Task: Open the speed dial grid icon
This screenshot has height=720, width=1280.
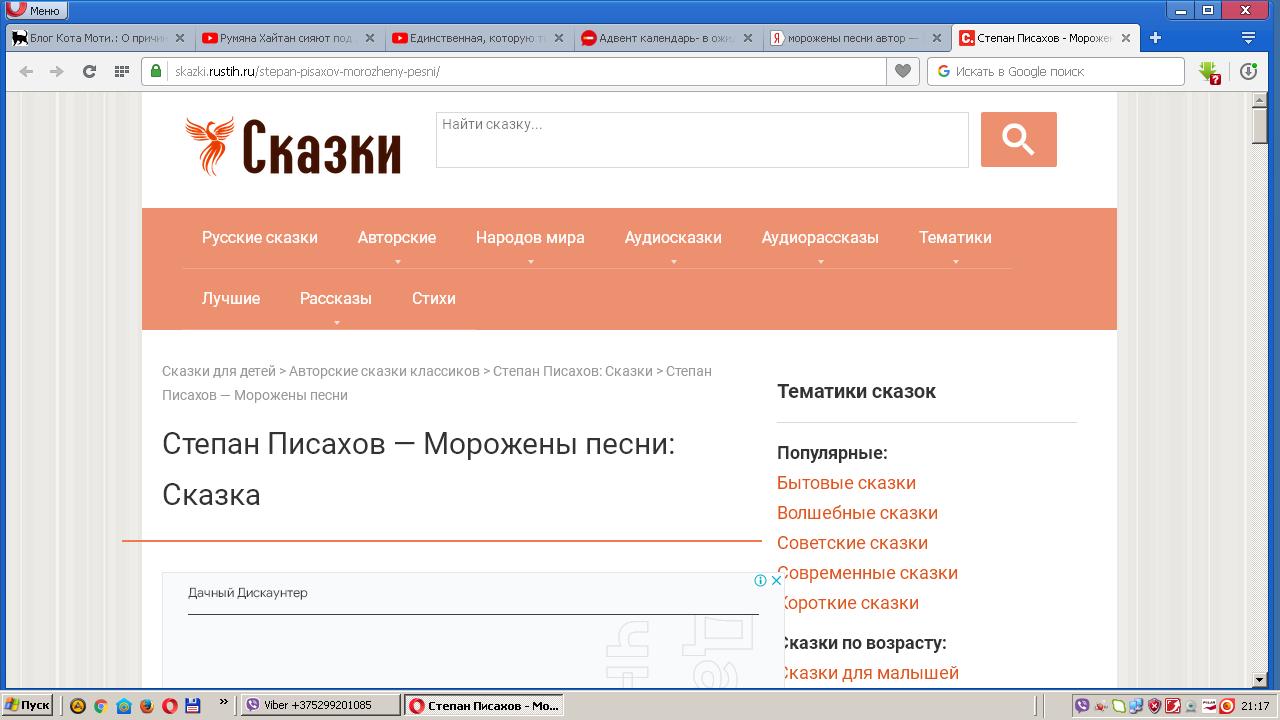Action: (x=121, y=71)
